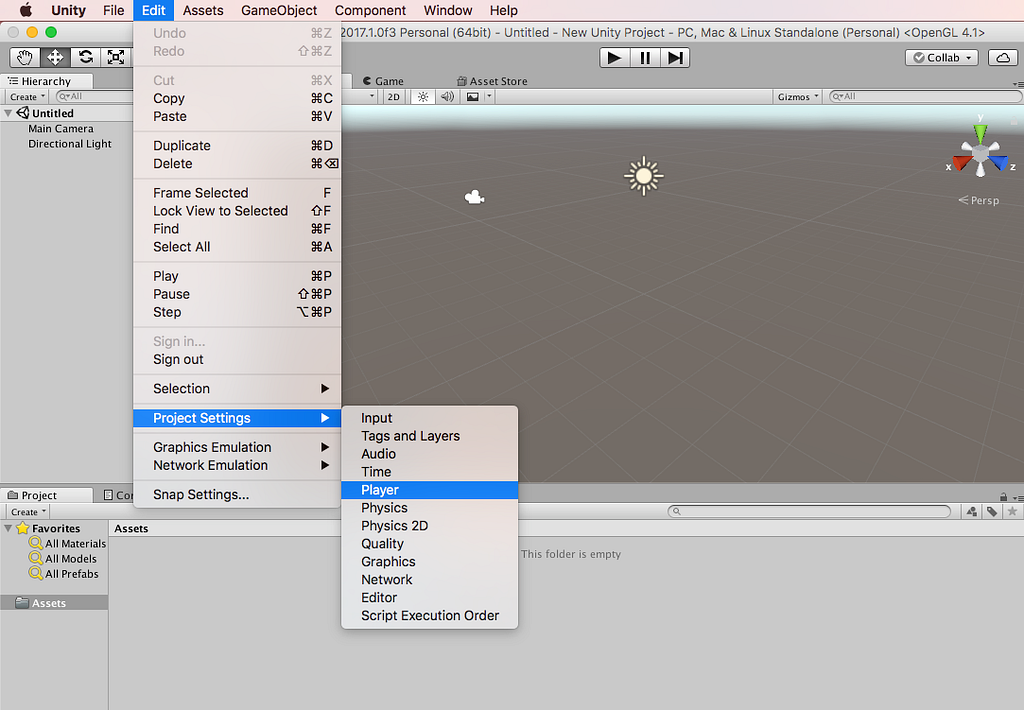Select Main Camera in Hierarchy
1024x710 pixels.
61,129
